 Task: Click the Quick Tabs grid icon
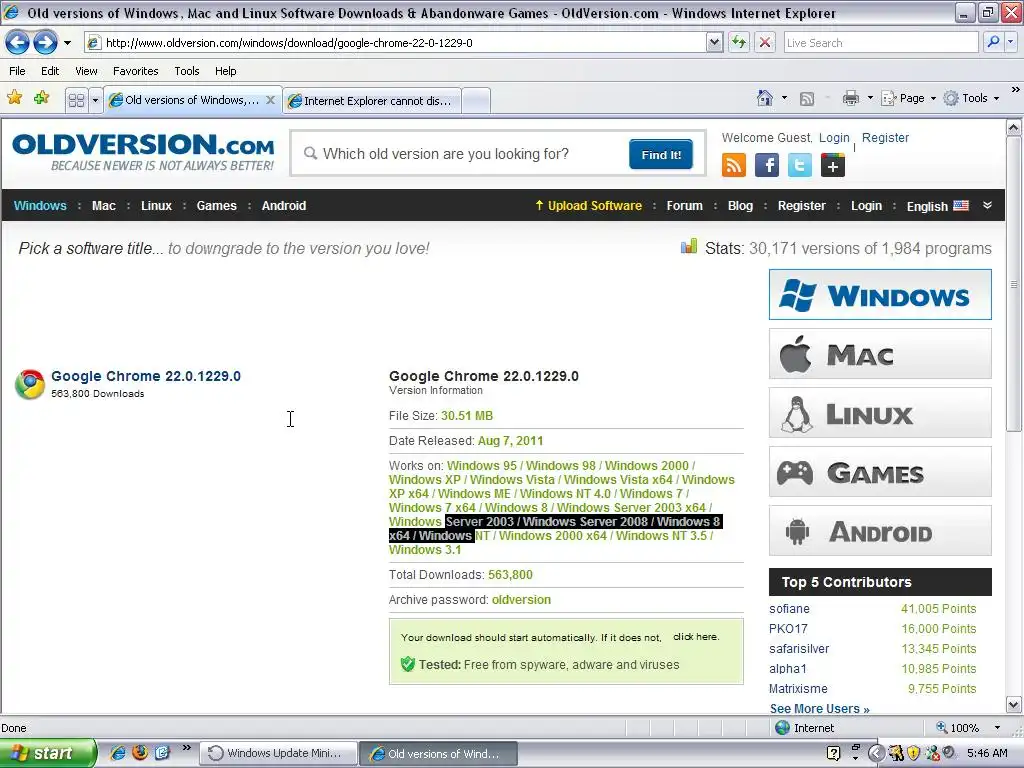pyautogui.click(x=76, y=101)
